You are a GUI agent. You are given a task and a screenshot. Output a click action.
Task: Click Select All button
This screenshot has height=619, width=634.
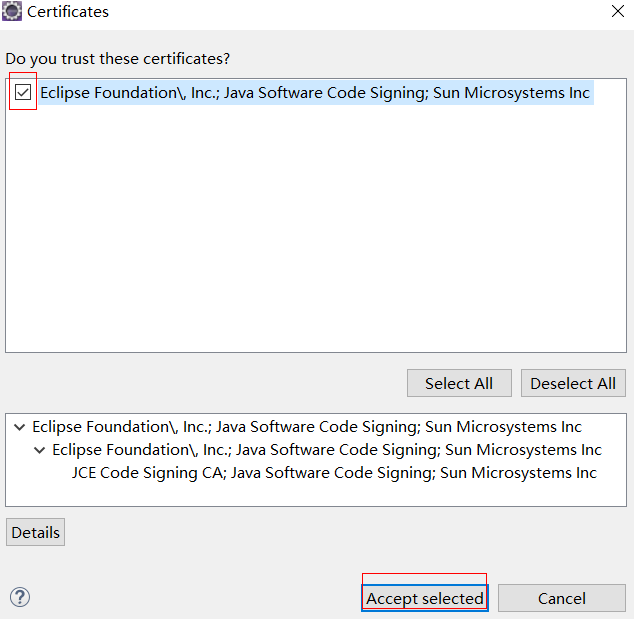click(459, 383)
